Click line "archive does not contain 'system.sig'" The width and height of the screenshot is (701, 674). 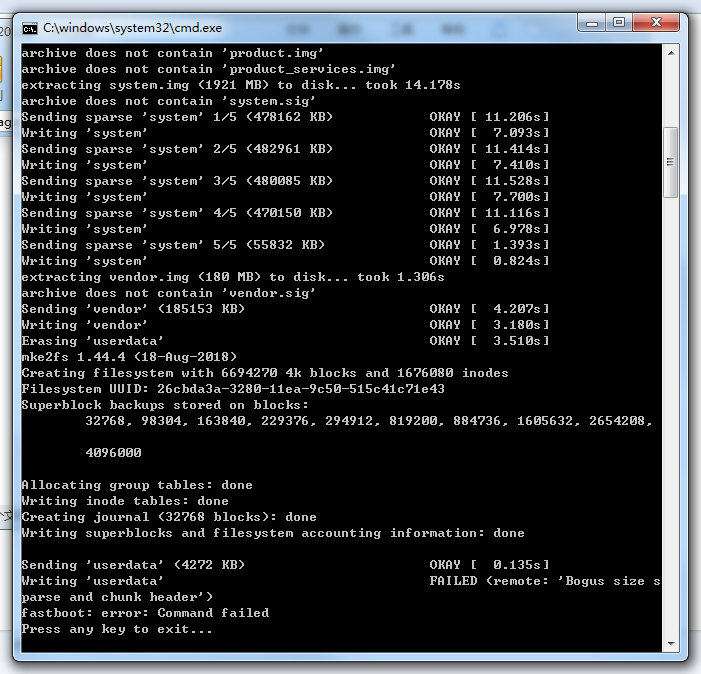click(x=168, y=101)
